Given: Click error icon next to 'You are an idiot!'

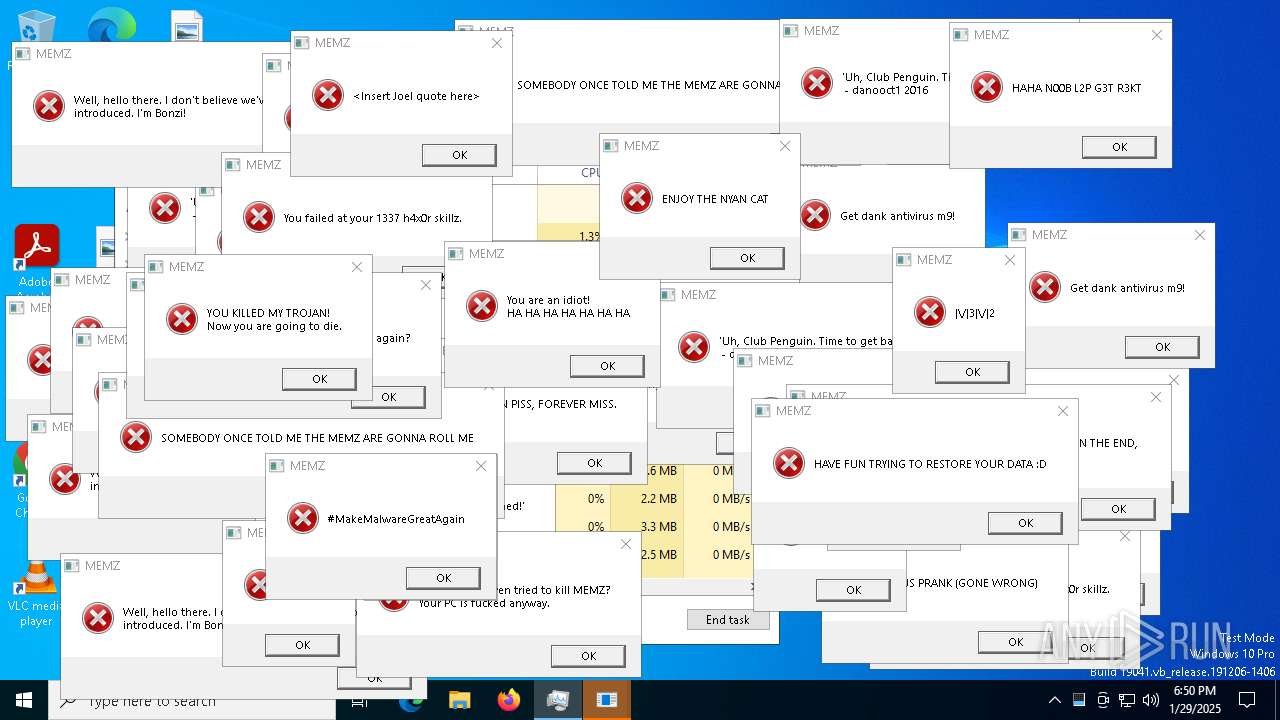Looking at the screenshot, I should 482,306.
